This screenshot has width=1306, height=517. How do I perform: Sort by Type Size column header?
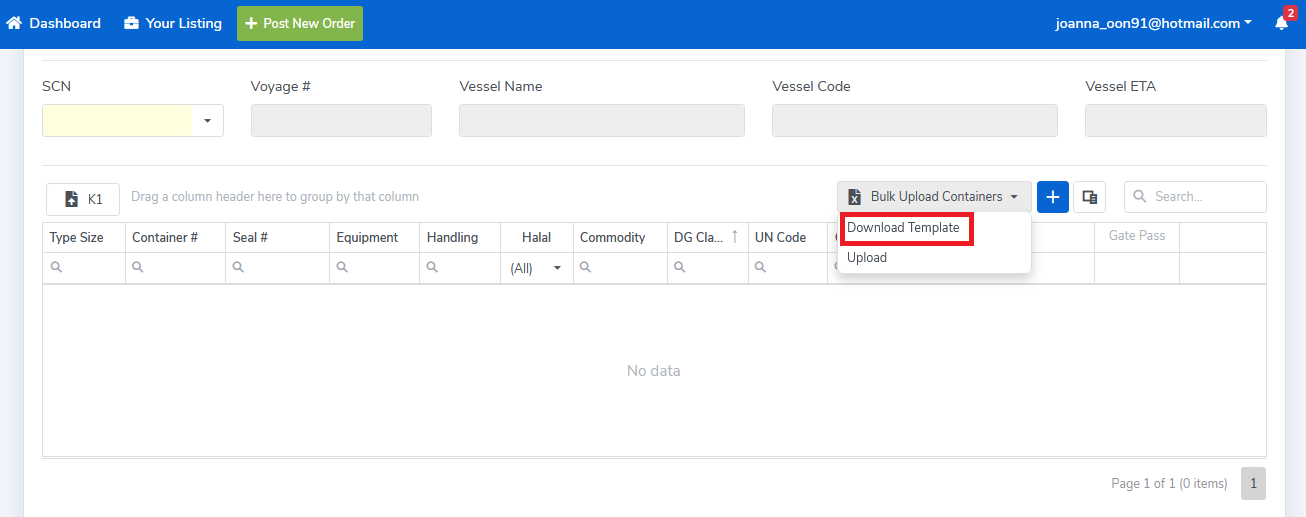click(x=77, y=238)
